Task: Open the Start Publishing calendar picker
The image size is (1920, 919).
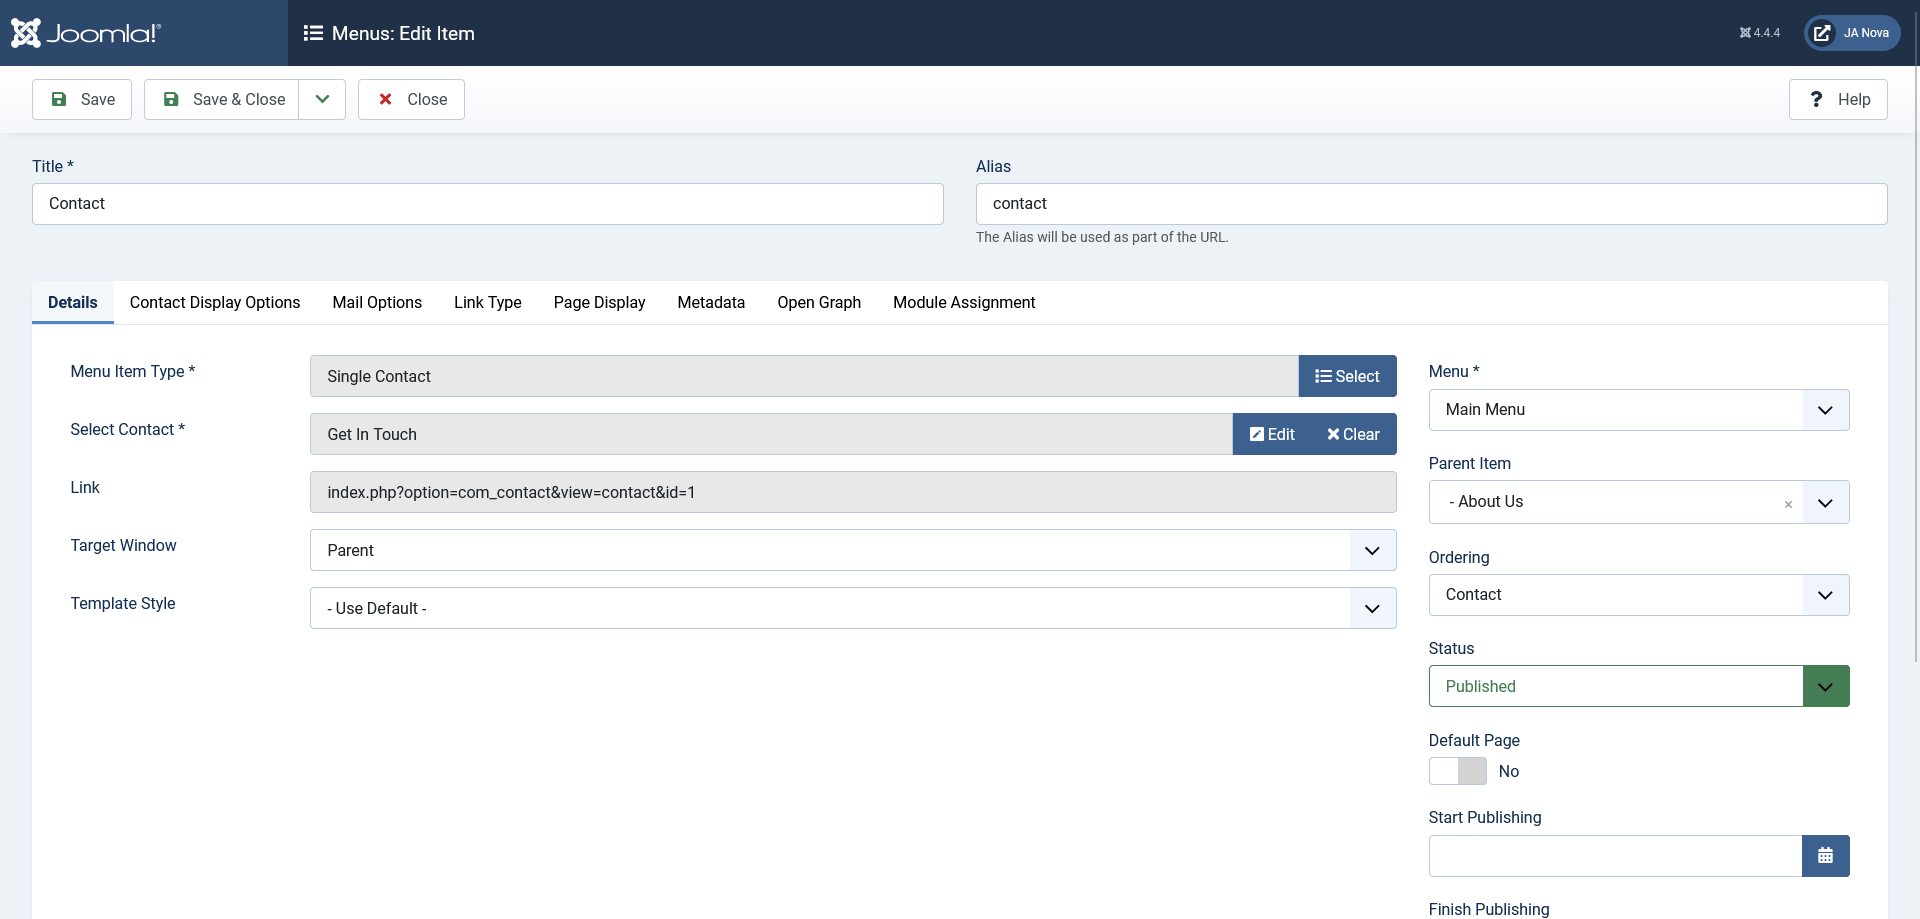Action: tap(1825, 856)
